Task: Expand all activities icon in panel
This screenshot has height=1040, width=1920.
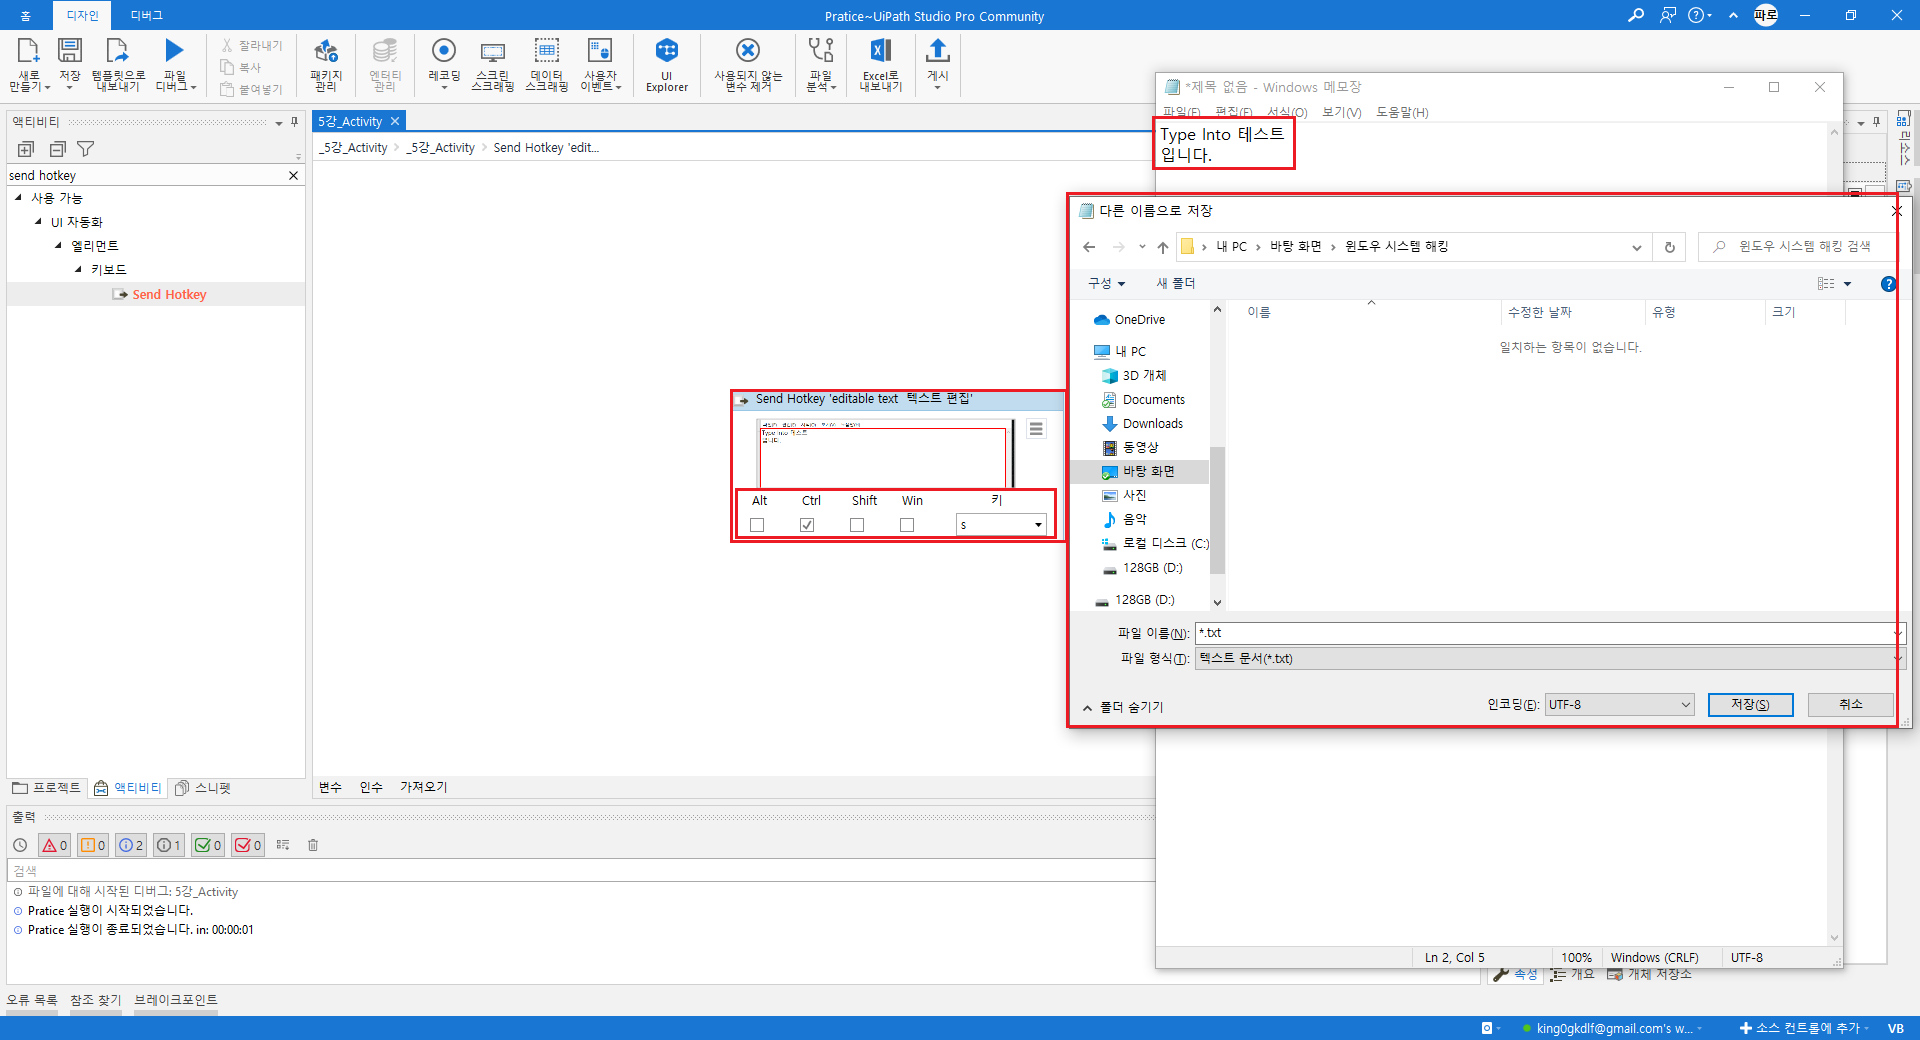Action: [x=26, y=149]
